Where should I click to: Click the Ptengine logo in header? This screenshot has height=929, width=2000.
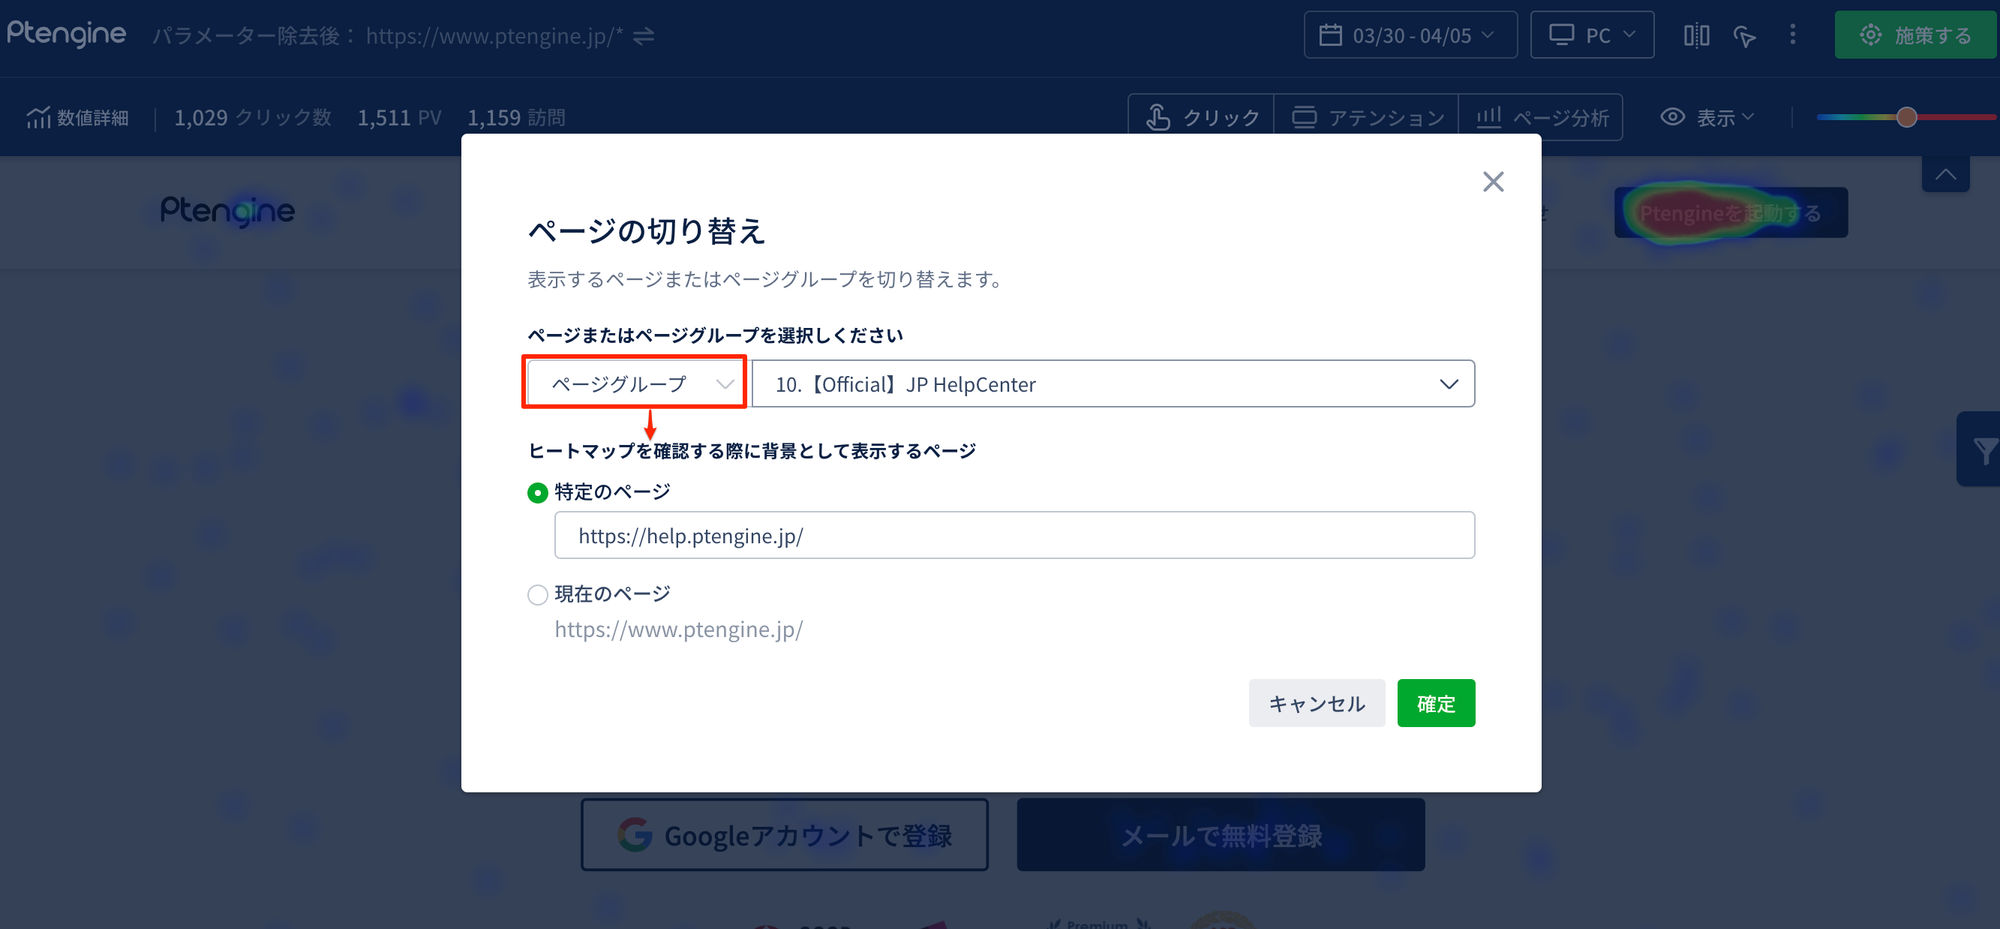67,34
